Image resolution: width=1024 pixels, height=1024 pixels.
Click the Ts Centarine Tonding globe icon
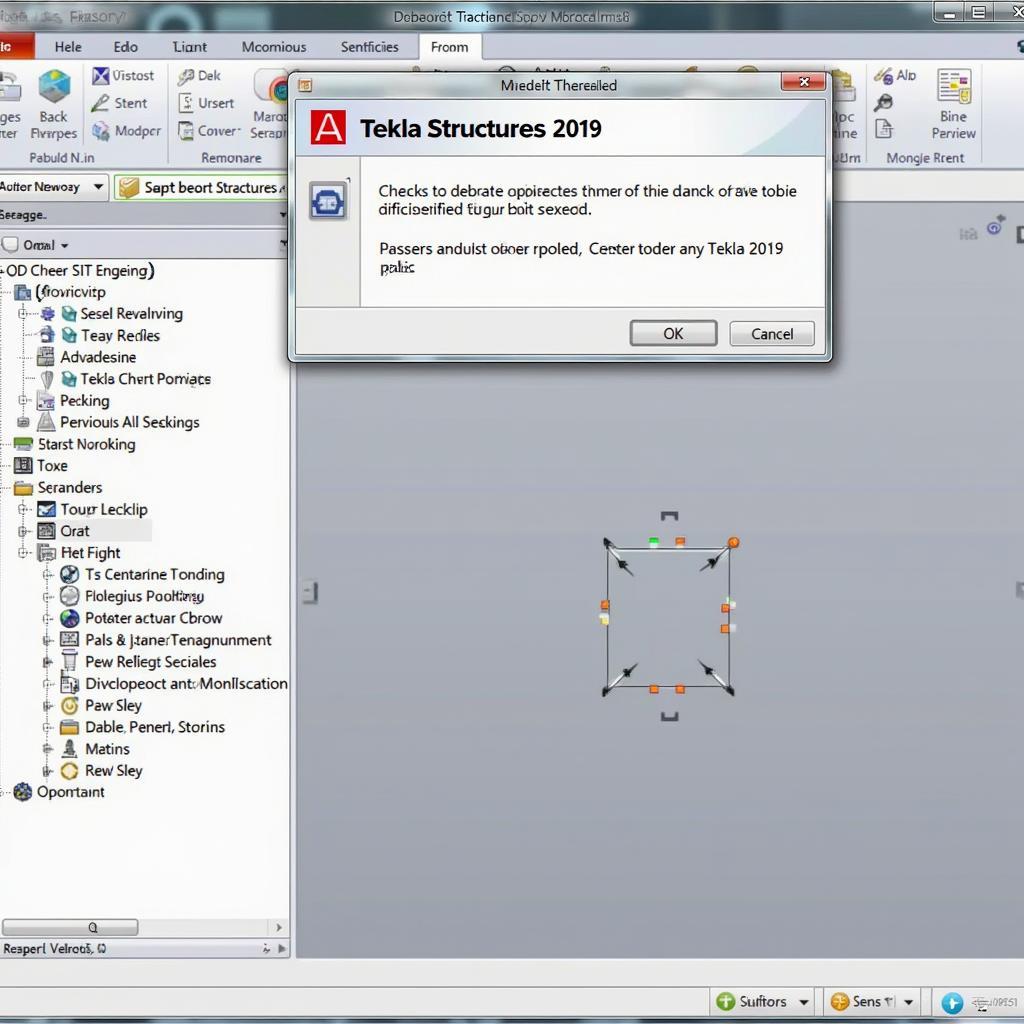[69, 575]
